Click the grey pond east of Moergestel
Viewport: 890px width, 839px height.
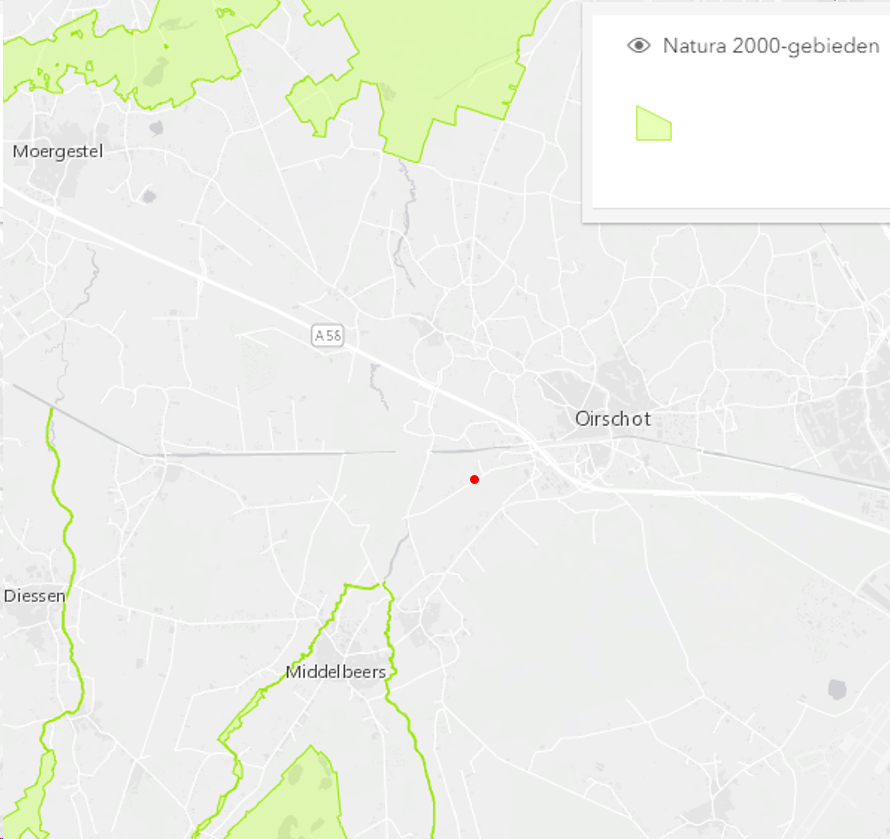156,127
